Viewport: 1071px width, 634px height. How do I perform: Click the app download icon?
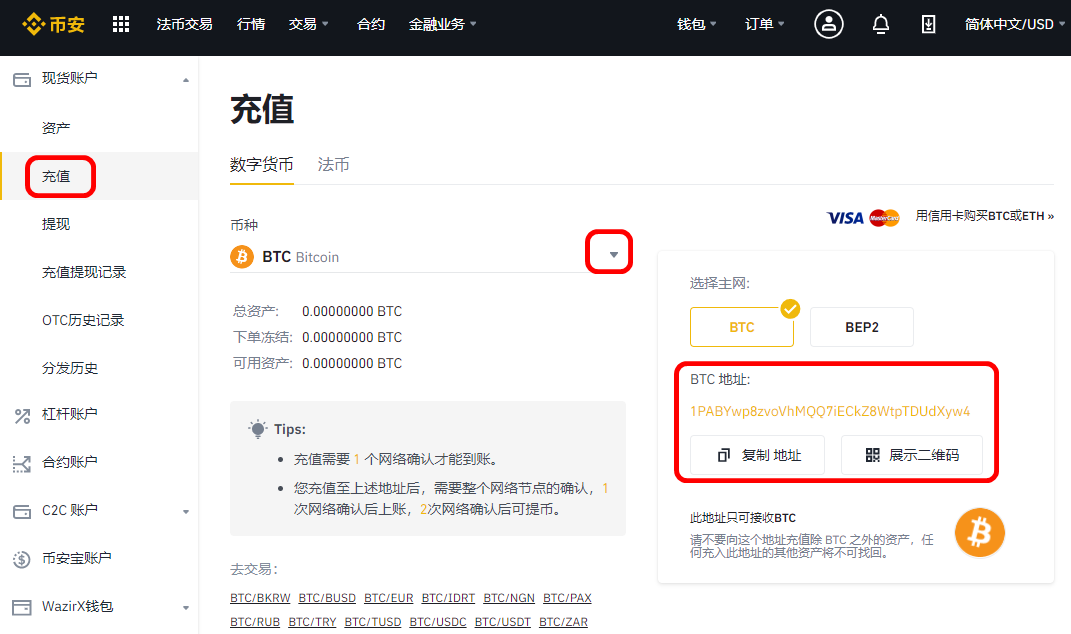coord(928,25)
